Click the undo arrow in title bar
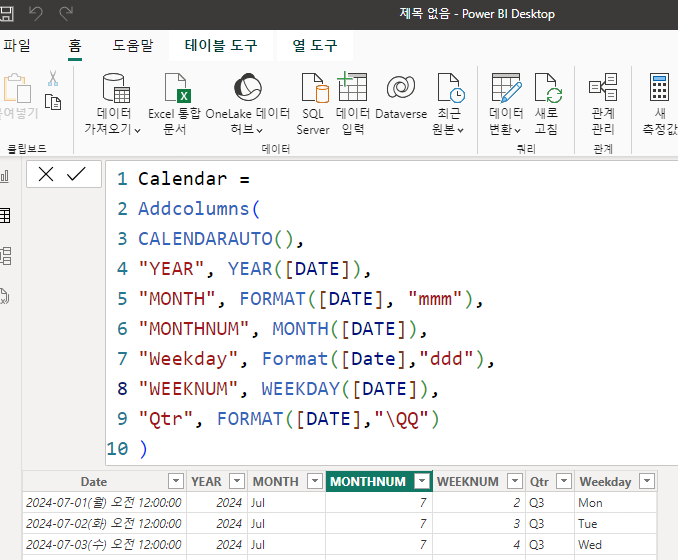Screen dimensions: 678x560 click(x=36, y=13)
